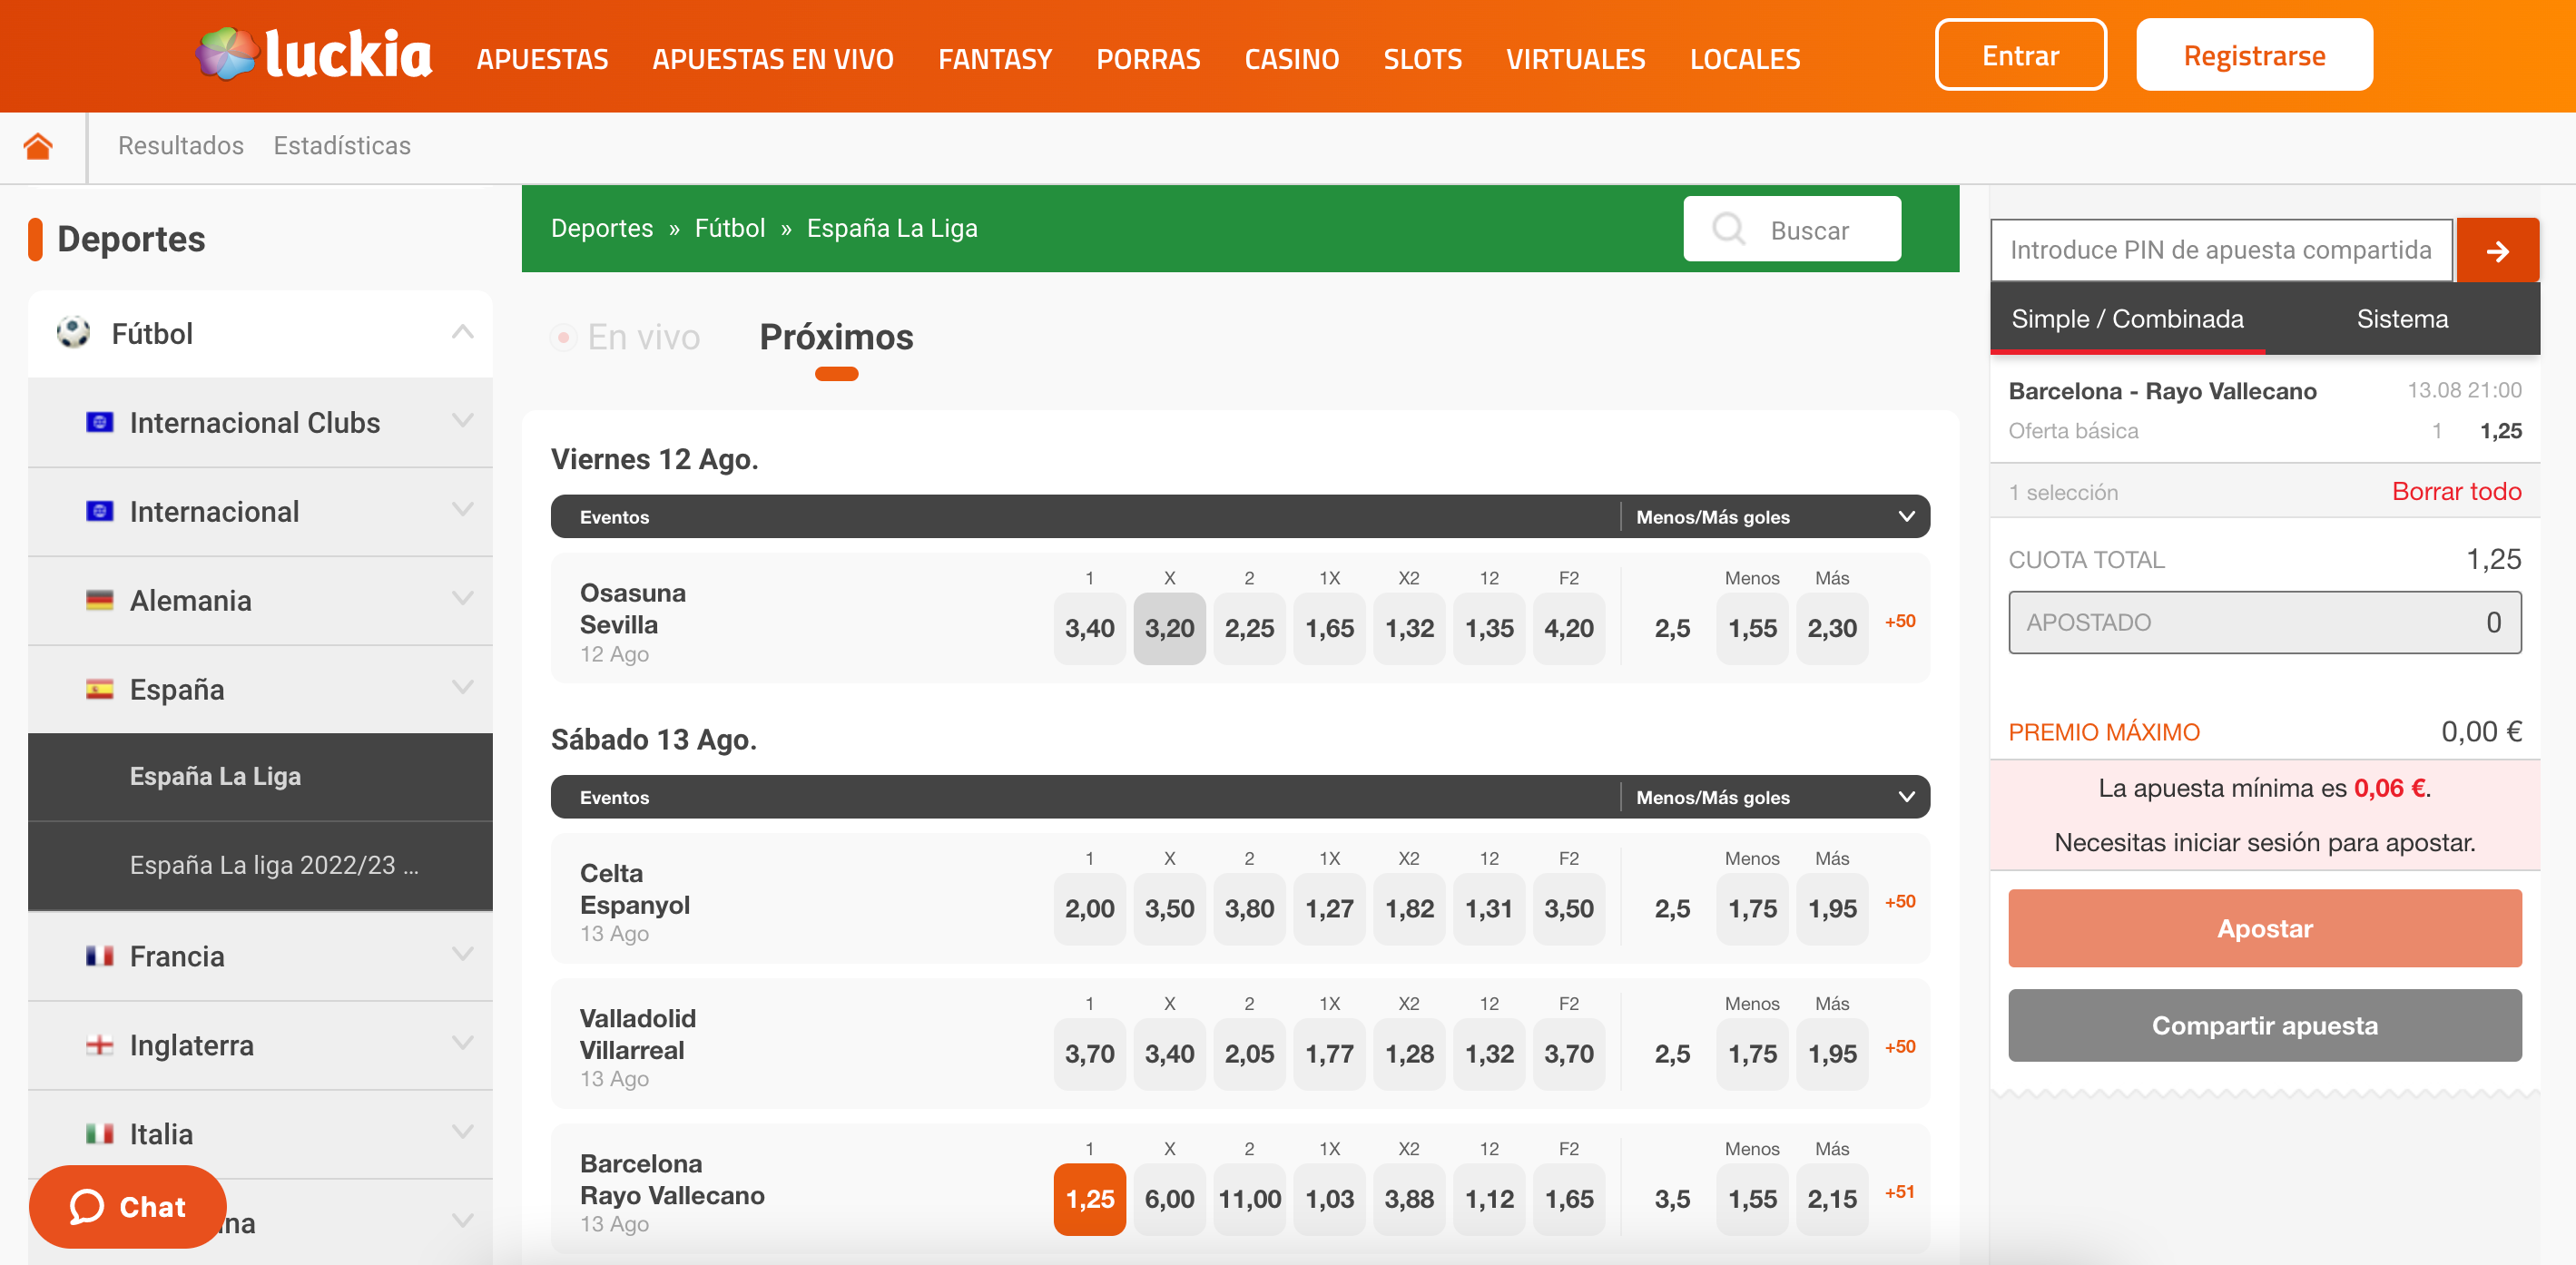Screen dimensions: 2576x1265
Task: Expand the Italia category
Action: [462, 1133]
